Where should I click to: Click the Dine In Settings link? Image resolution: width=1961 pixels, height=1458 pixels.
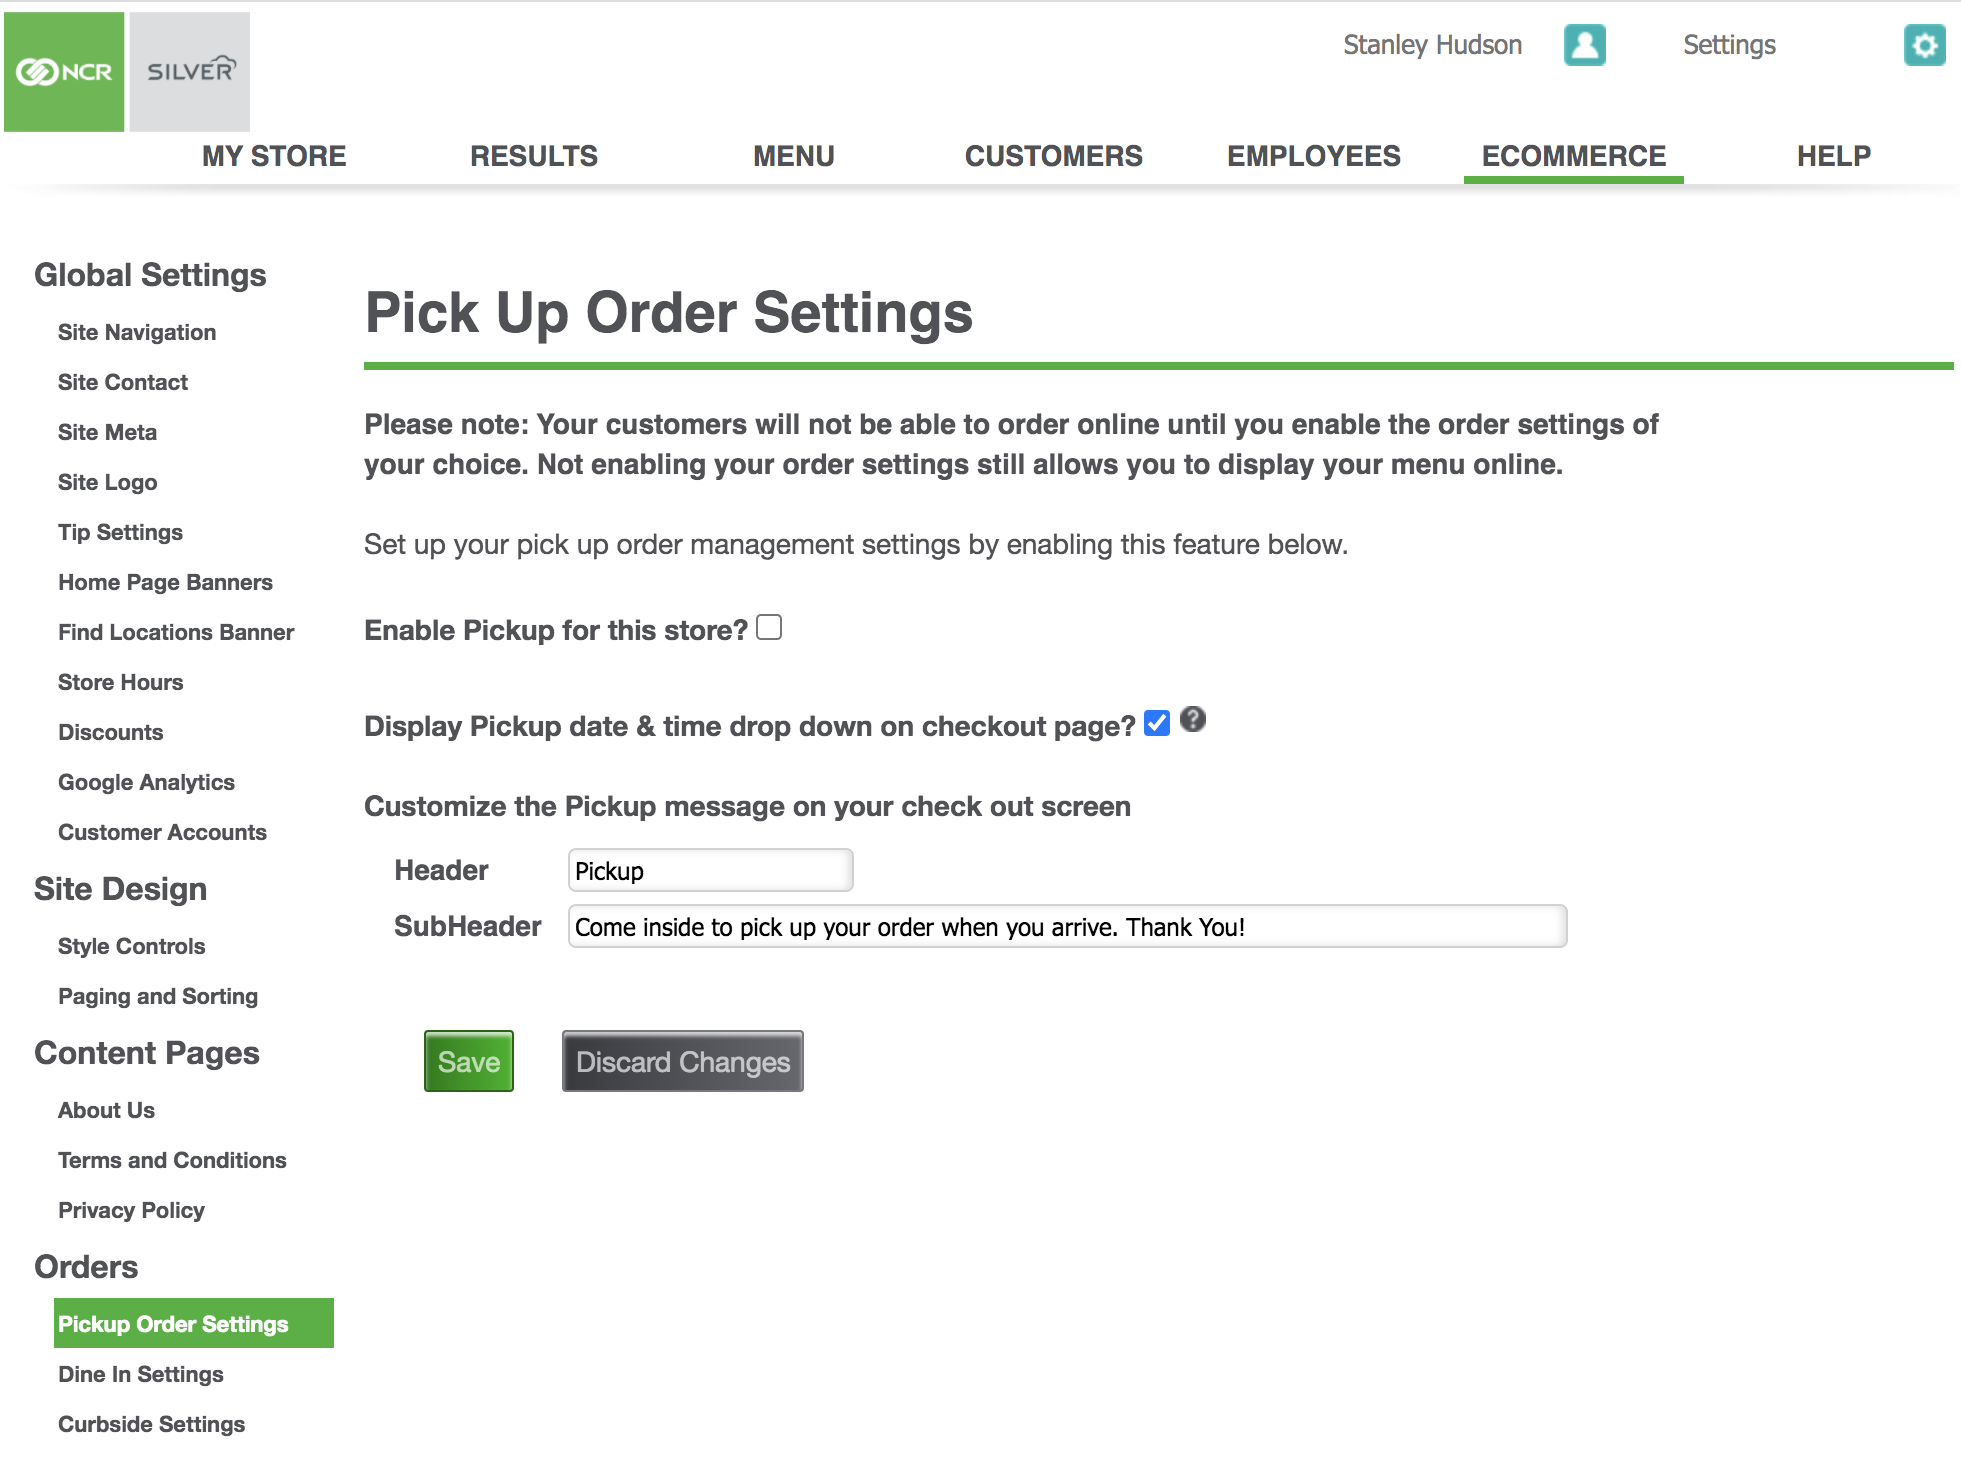[142, 1374]
